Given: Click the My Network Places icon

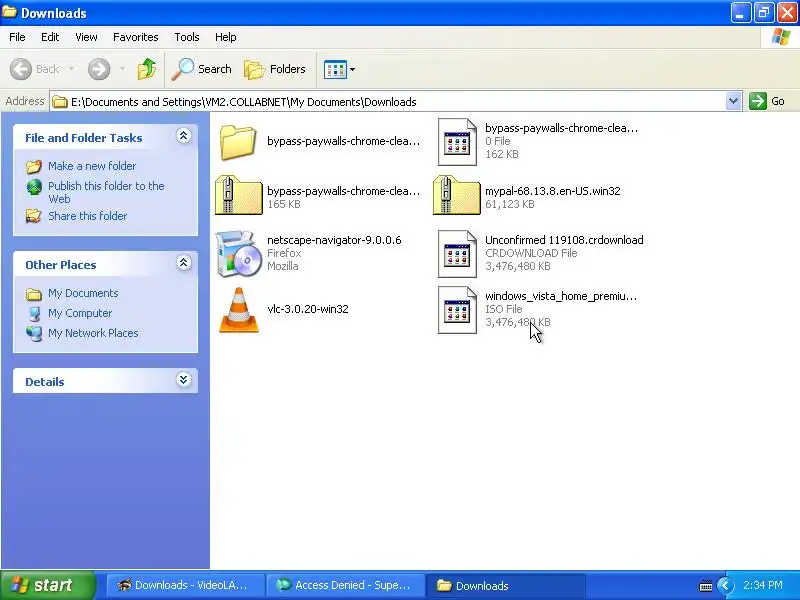Looking at the screenshot, I should point(34,333).
